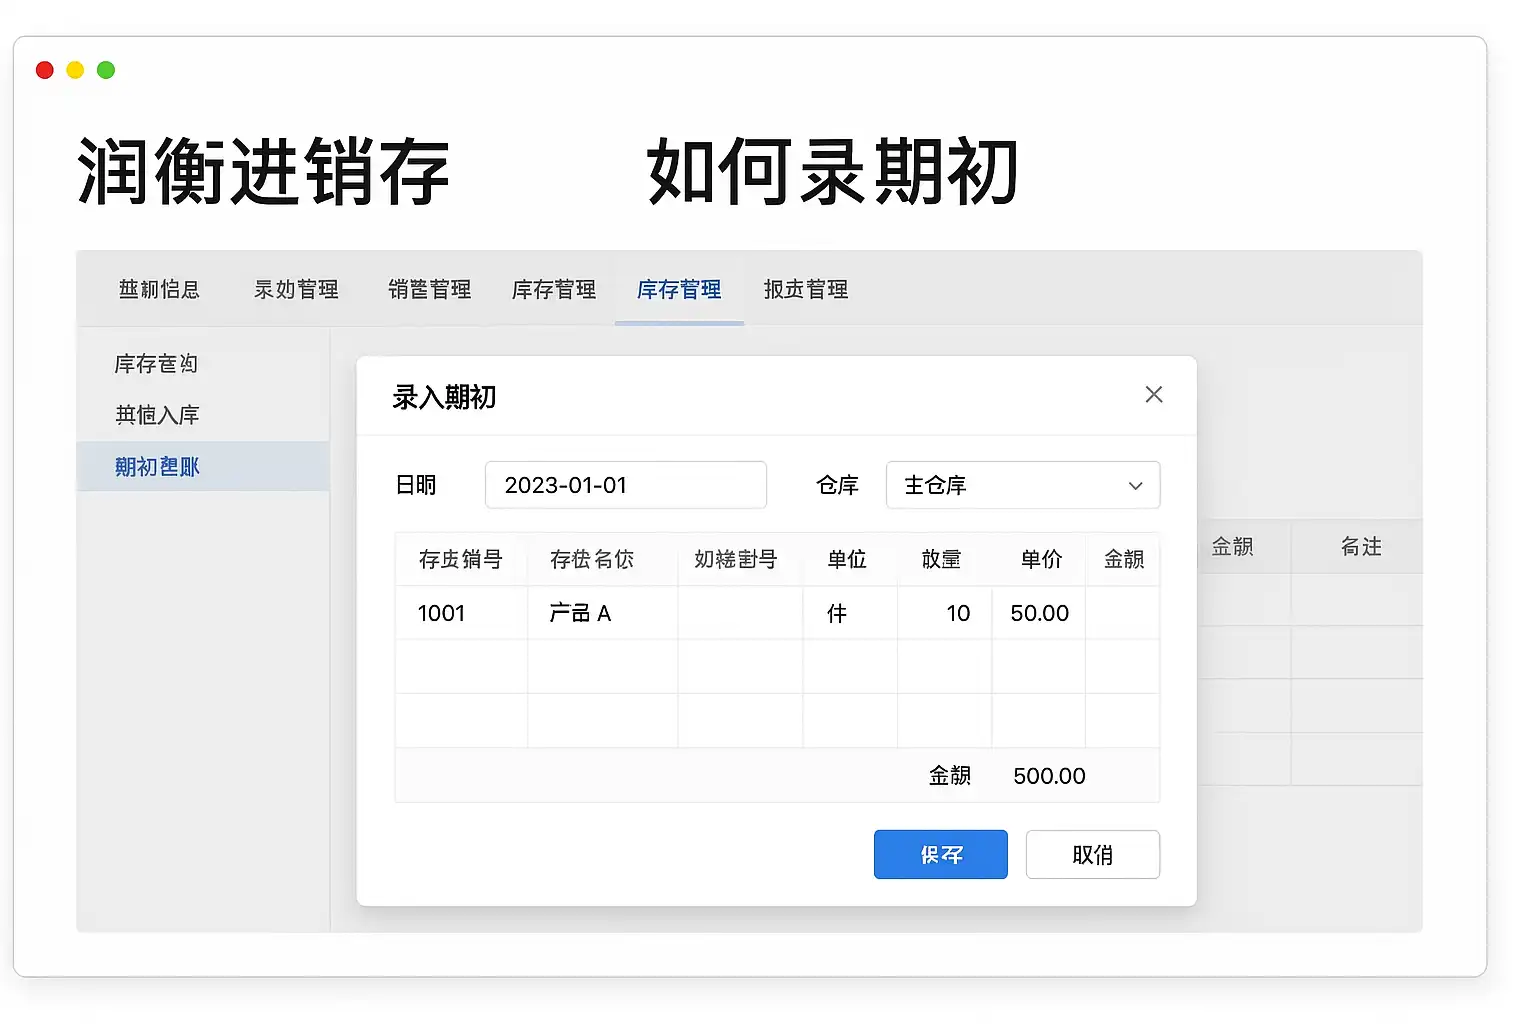The width and height of the screenshot is (1536, 1024).
Task: Select the first tab 基础信息
Action: [159, 290]
